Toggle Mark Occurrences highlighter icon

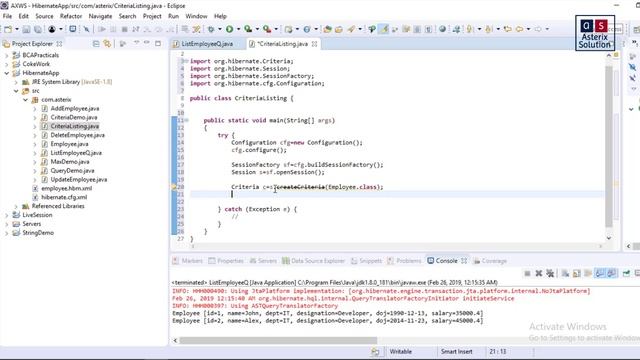[x=384, y=29]
